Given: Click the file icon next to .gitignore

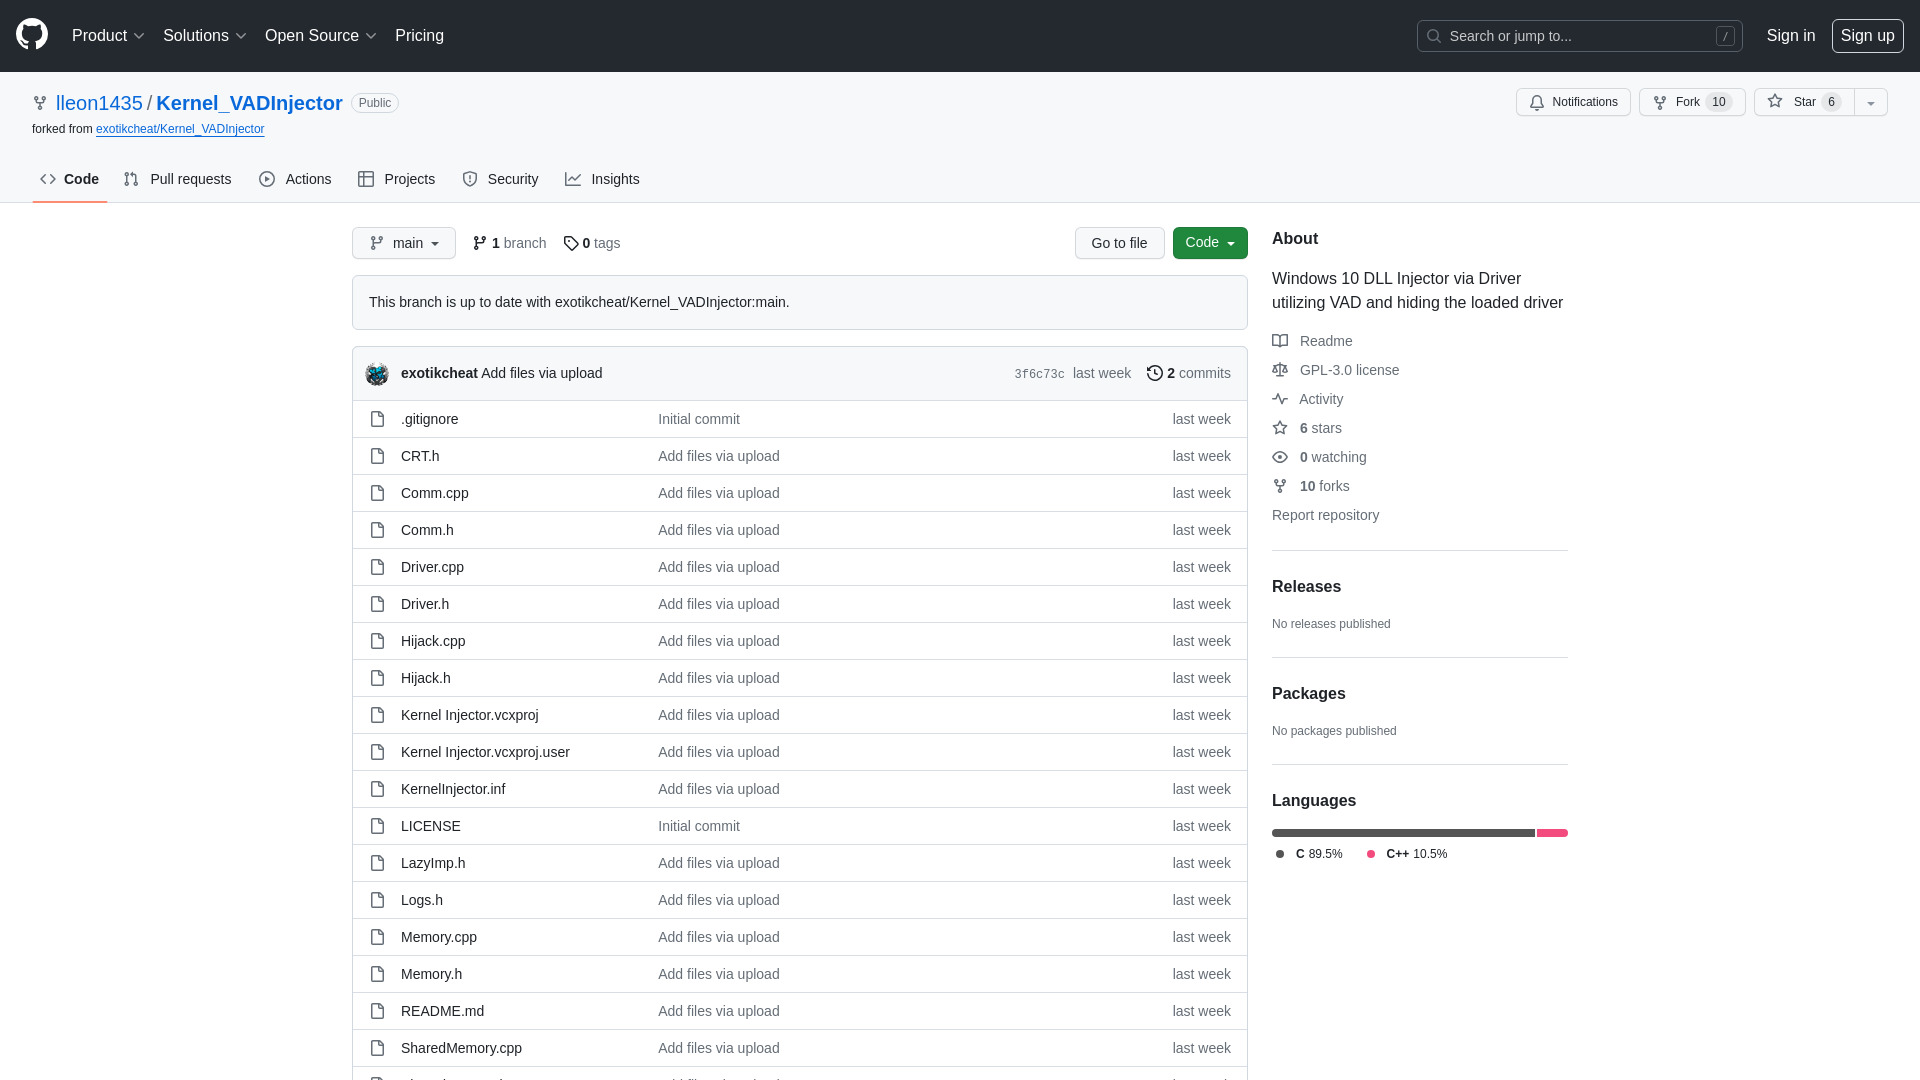Looking at the screenshot, I should [377, 419].
